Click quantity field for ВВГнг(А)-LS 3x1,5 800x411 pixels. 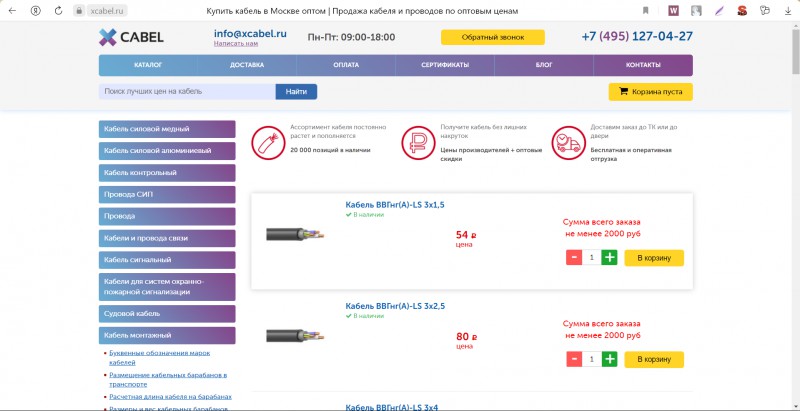[592, 258]
